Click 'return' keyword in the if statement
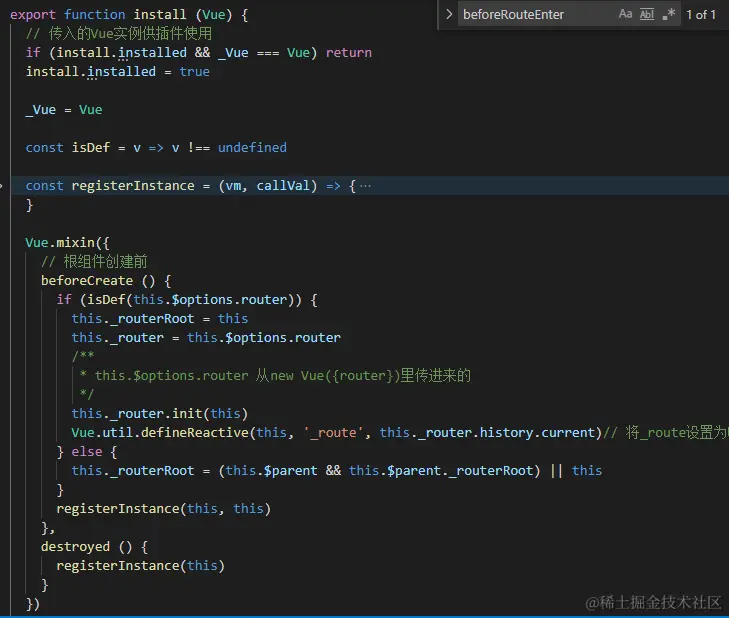This screenshot has height=618, width=729. click(x=349, y=53)
